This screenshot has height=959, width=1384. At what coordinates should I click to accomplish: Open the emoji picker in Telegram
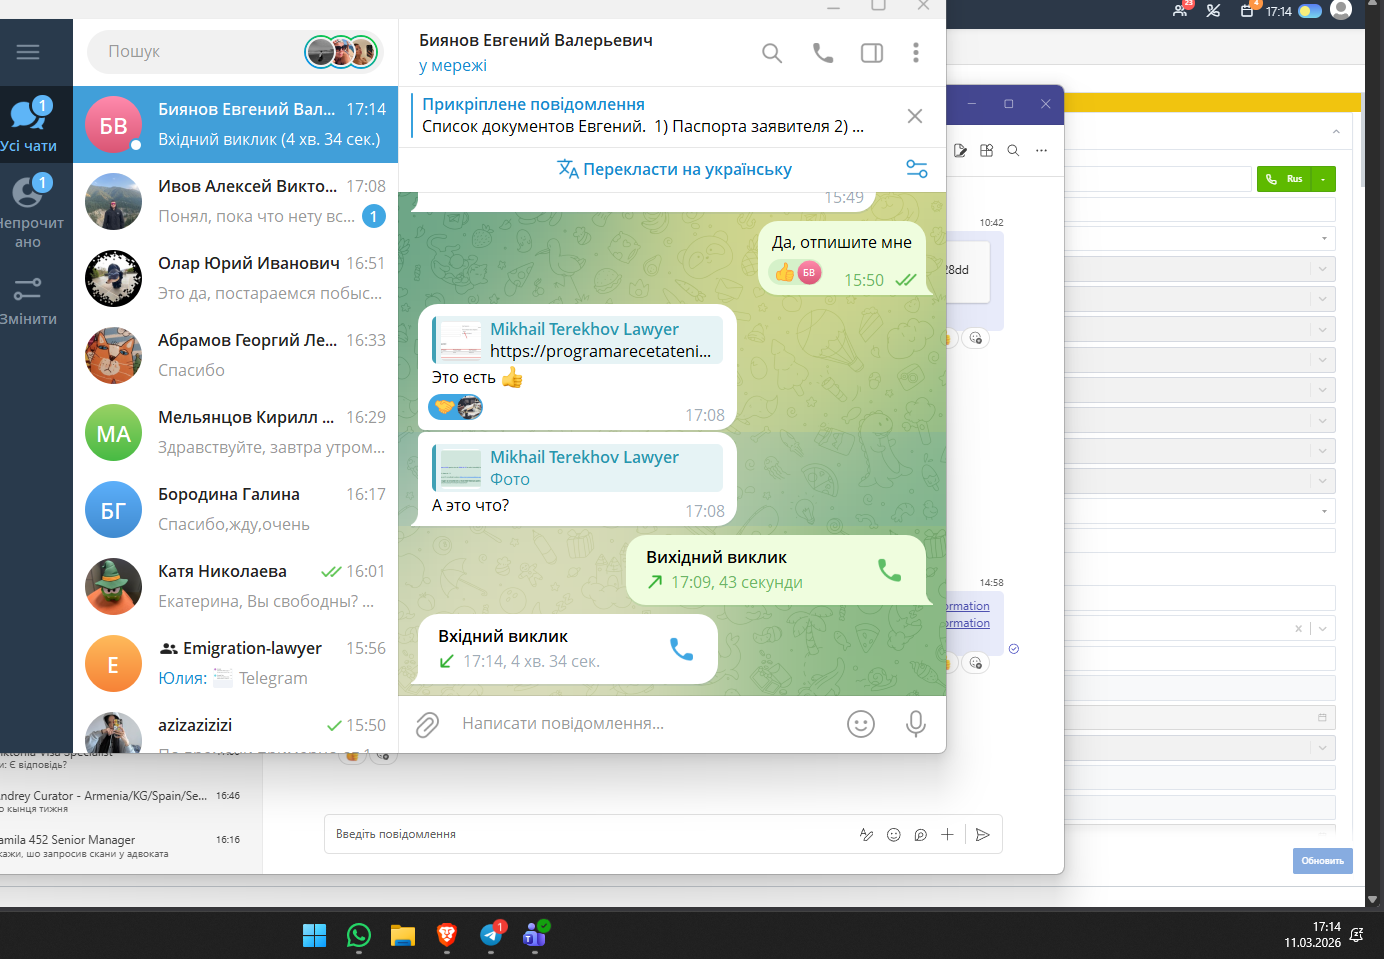tap(861, 724)
